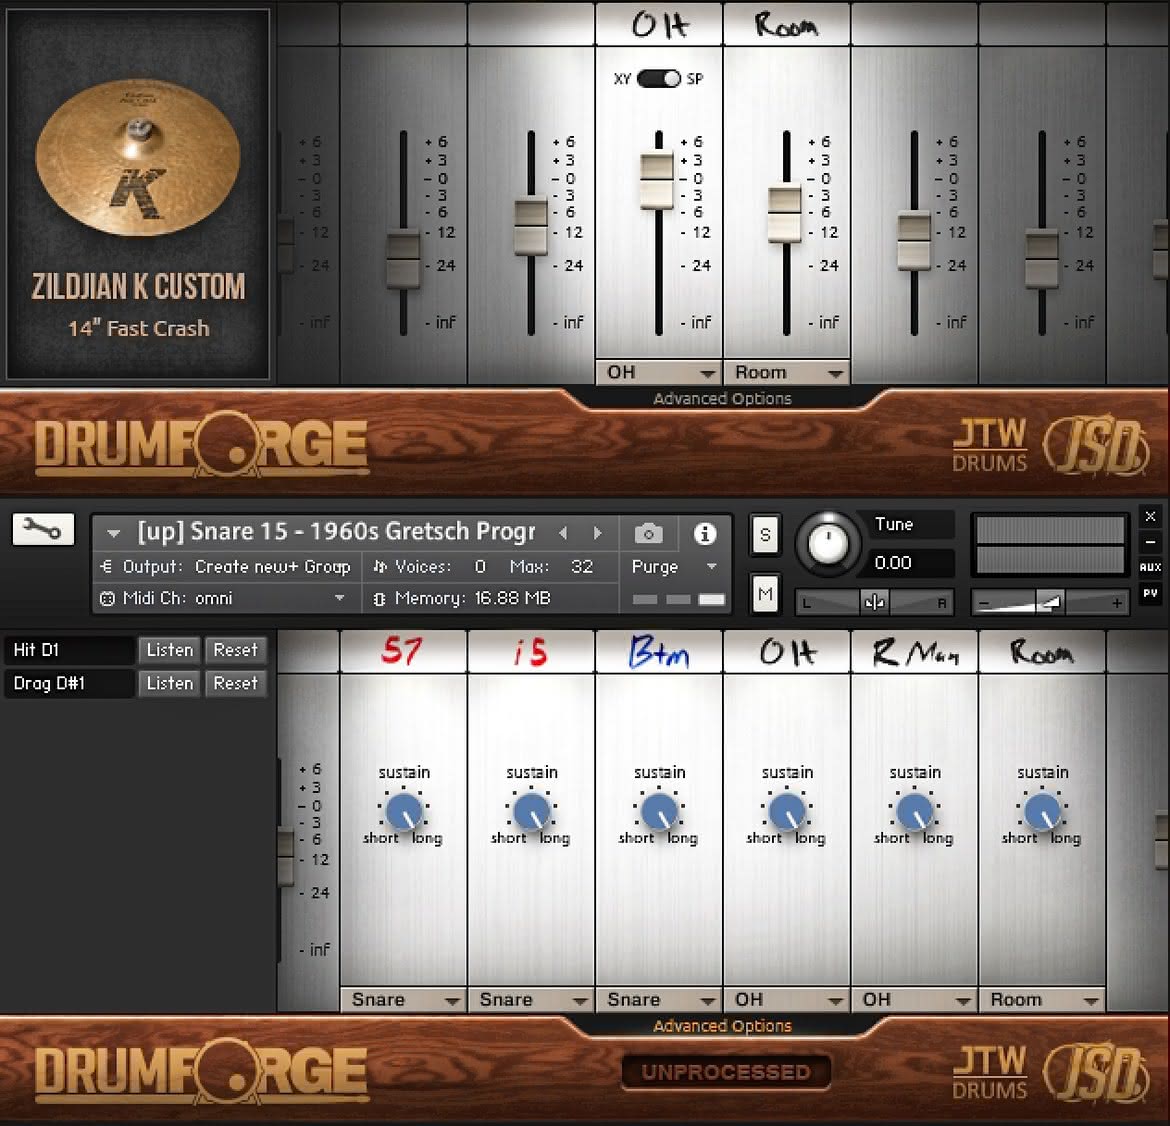Image resolution: width=1170 pixels, height=1126 pixels.
Task: Load previous instrument with the left arrow
Action: (563, 533)
